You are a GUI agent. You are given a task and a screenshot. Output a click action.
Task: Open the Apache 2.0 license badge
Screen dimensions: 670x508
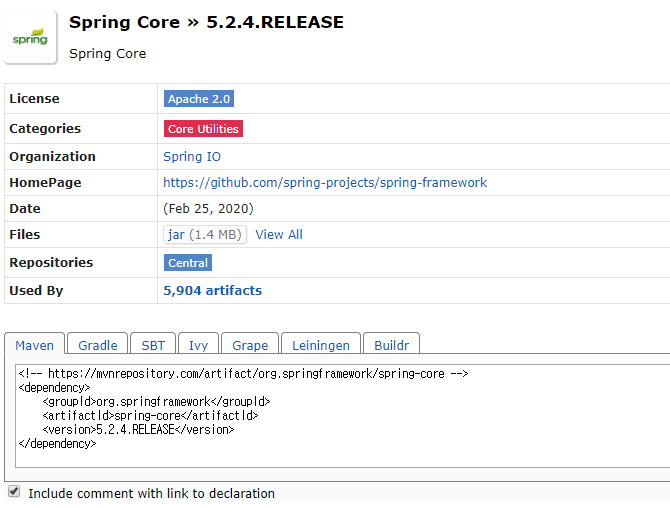pos(199,99)
